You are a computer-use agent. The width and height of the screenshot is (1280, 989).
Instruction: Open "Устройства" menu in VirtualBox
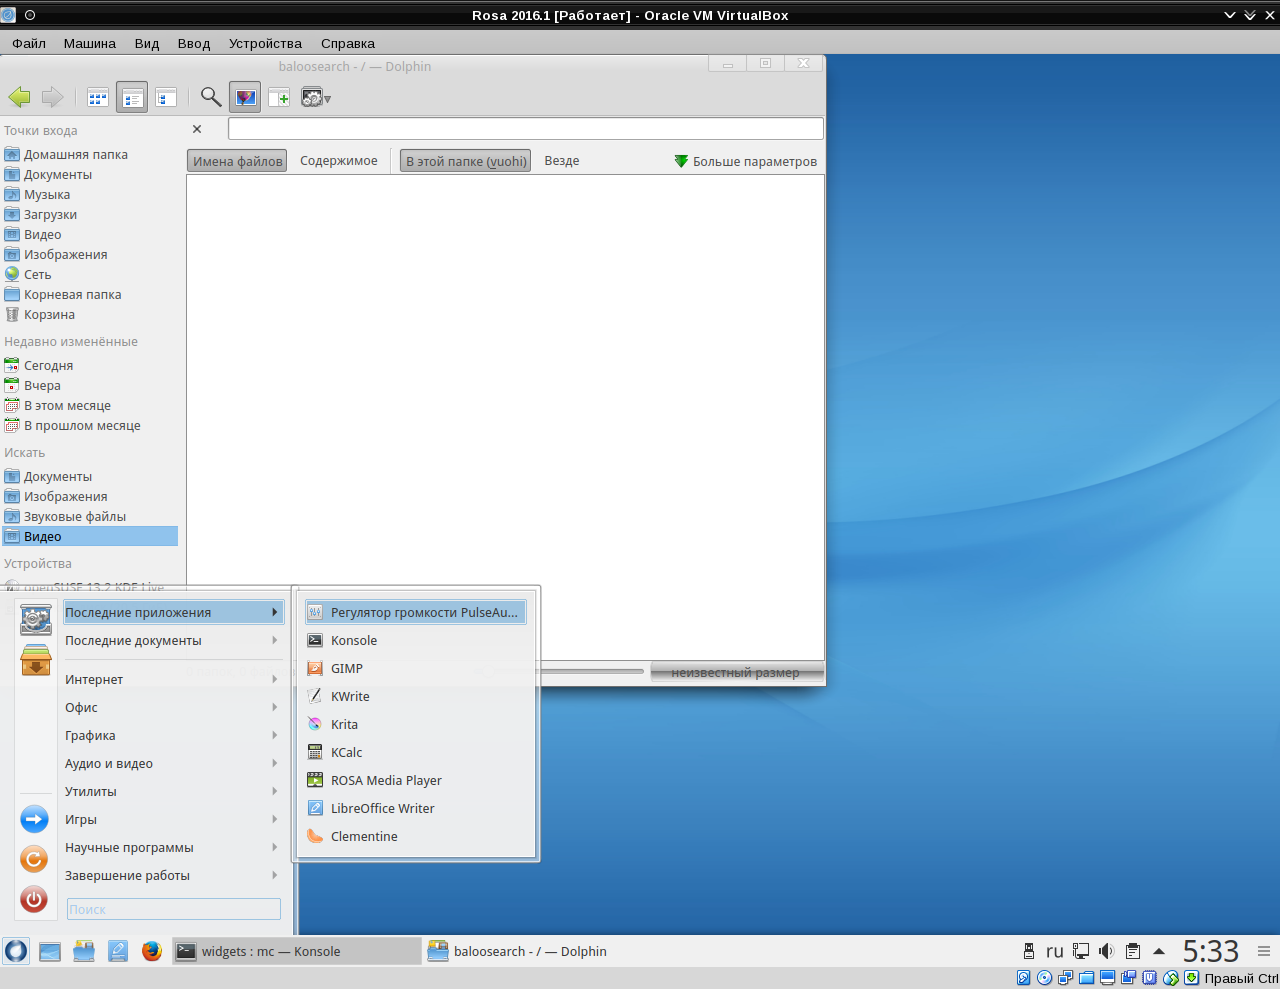[265, 43]
